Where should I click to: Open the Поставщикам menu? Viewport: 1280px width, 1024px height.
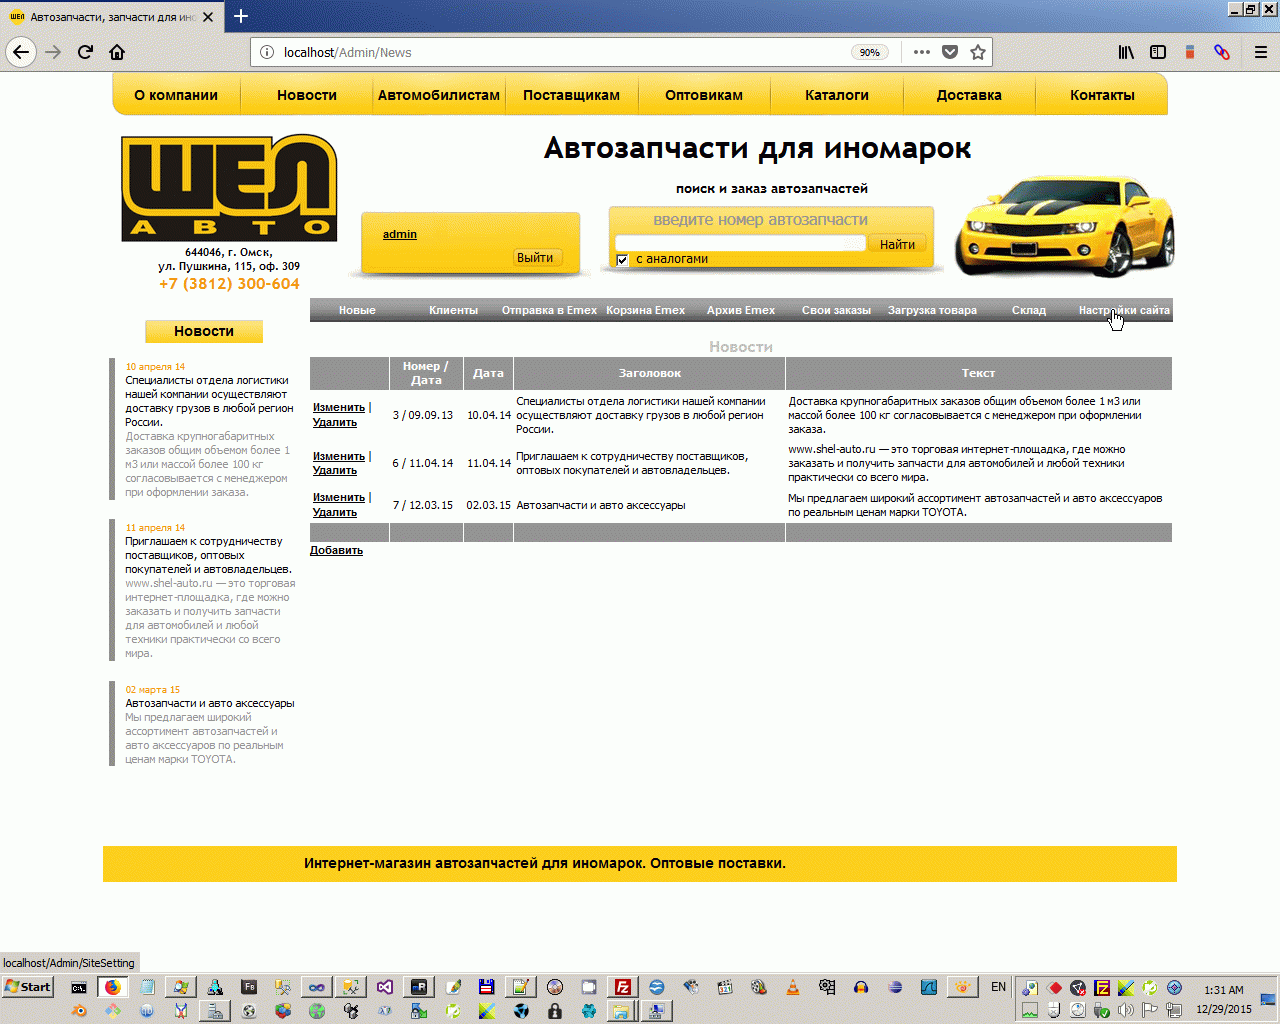pos(571,95)
